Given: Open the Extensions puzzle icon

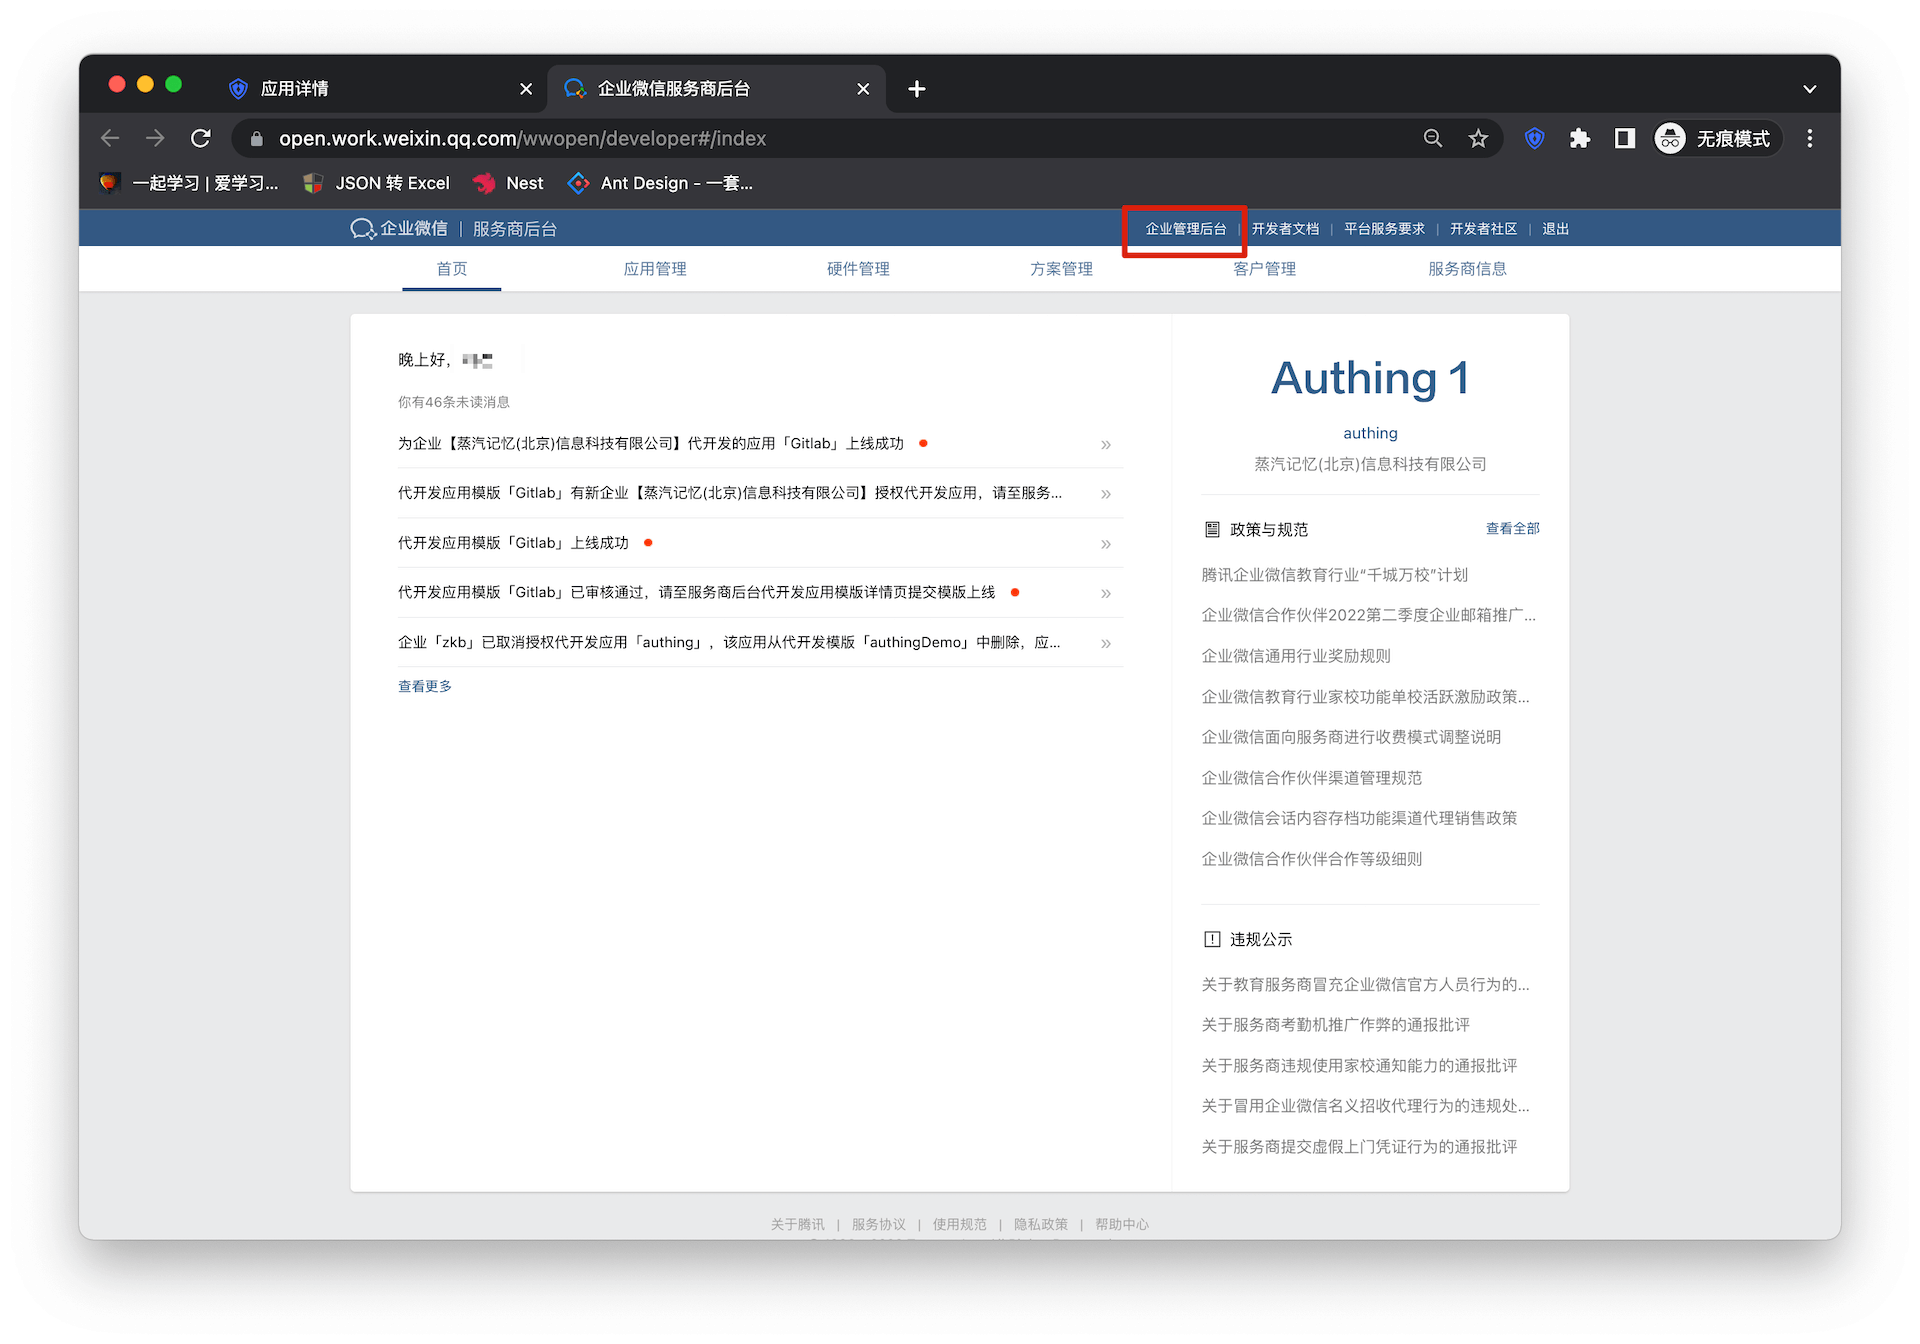Looking at the screenshot, I should [1579, 138].
